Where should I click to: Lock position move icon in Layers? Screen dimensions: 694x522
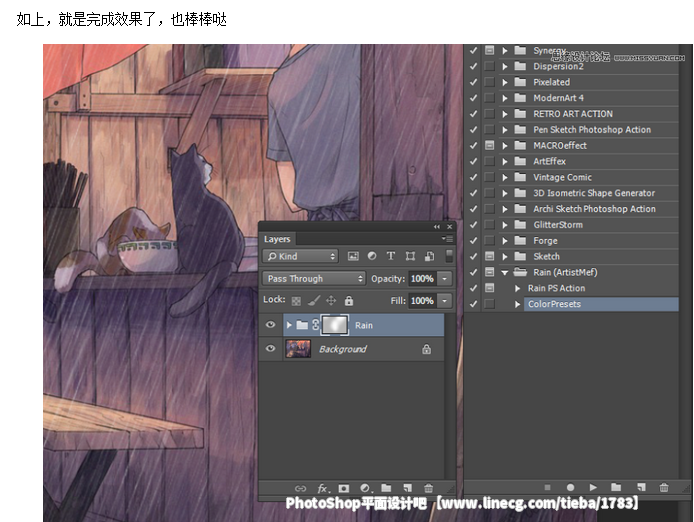click(331, 301)
